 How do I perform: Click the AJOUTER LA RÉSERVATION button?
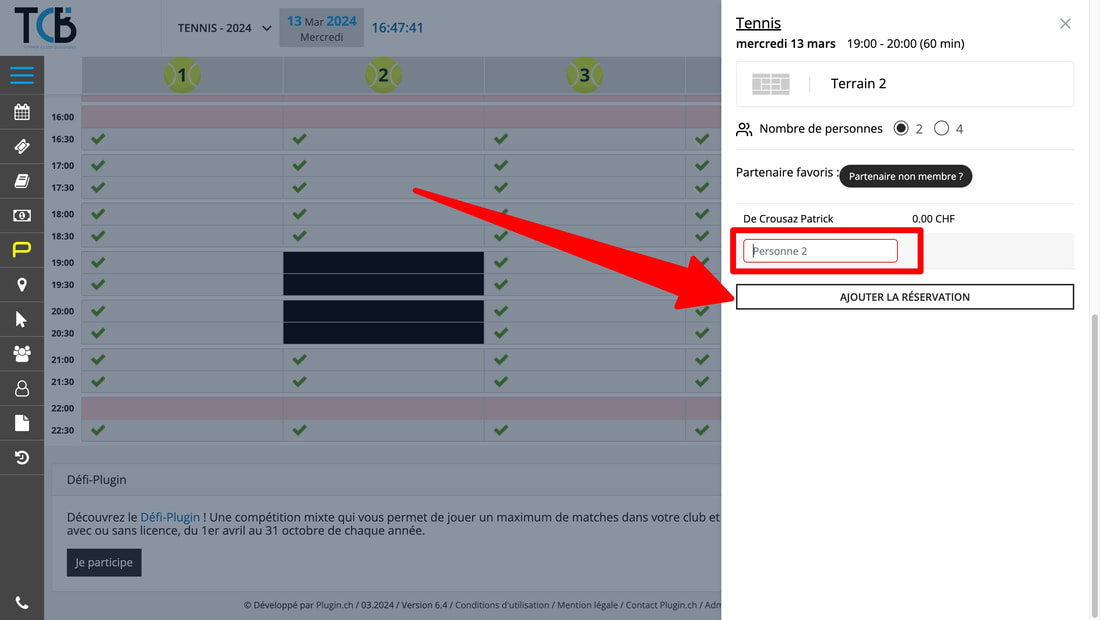[x=904, y=297]
